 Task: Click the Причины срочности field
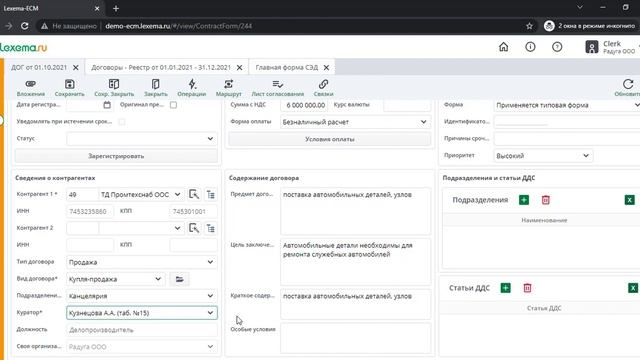[x=567, y=139]
